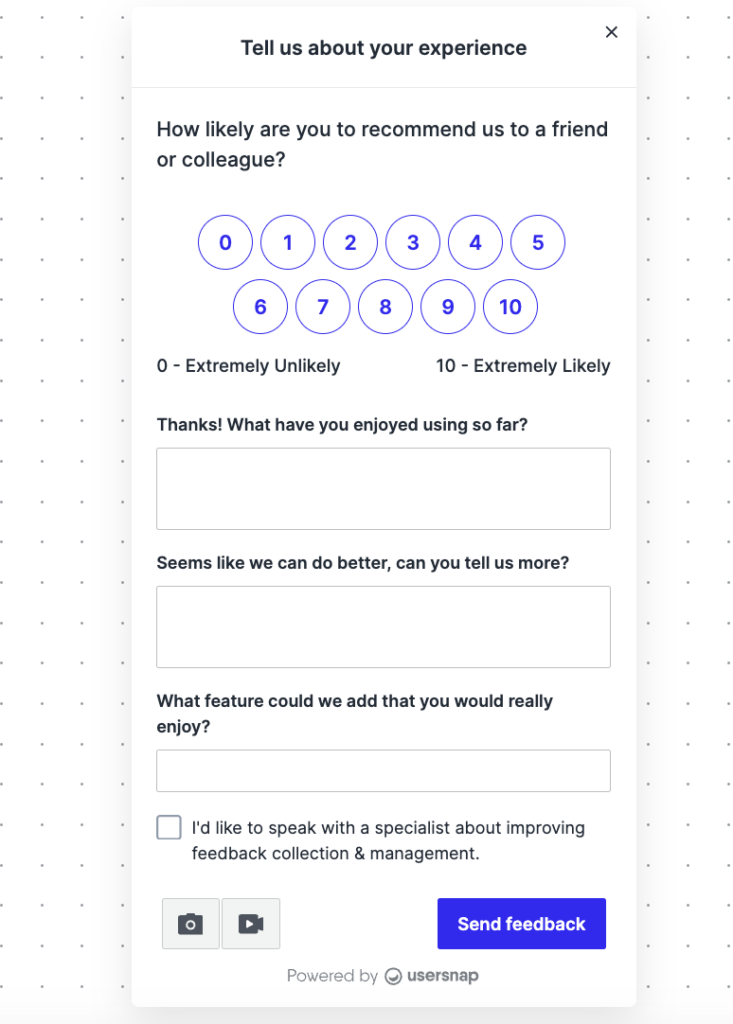Image resolution: width=733 pixels, height=1024 pixels.
Task: Click the can do better text area
Action: coord(383,626)
